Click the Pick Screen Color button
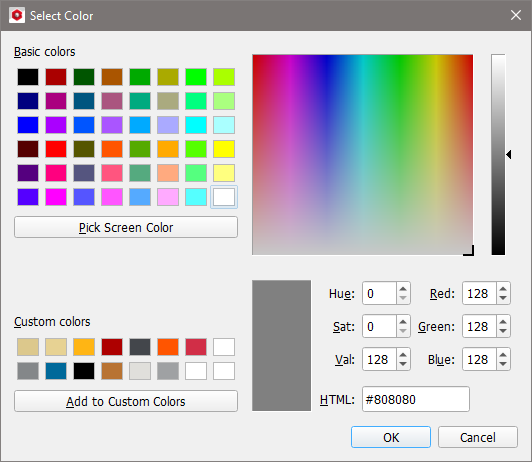This screenshot has height=462, width=532. click(x=126, y=227)
